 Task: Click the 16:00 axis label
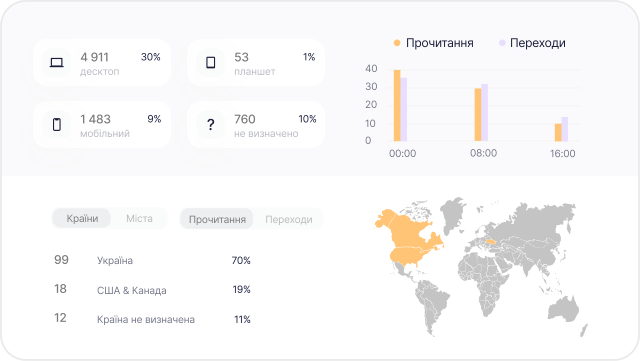pos(562,154)
